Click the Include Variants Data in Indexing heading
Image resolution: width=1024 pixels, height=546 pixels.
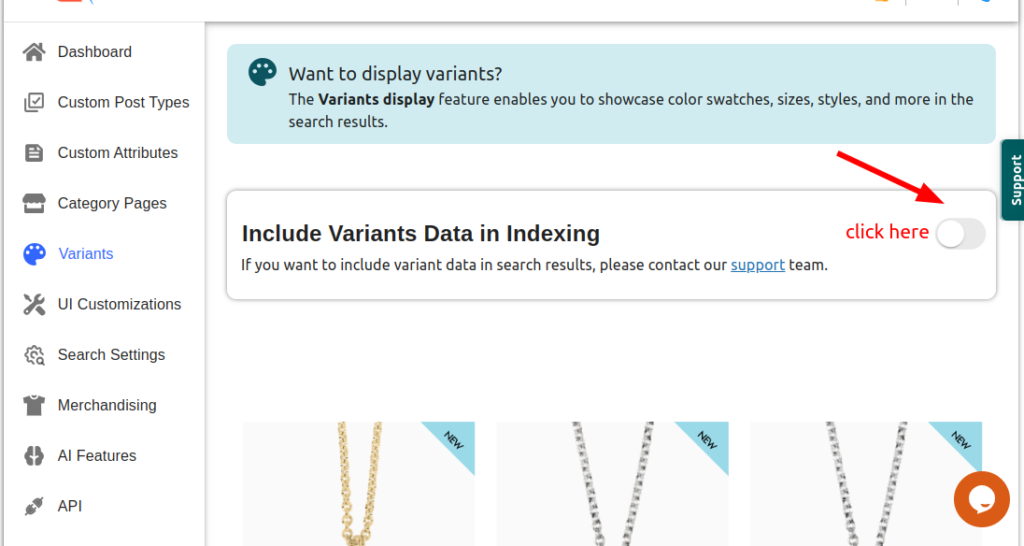421,234
